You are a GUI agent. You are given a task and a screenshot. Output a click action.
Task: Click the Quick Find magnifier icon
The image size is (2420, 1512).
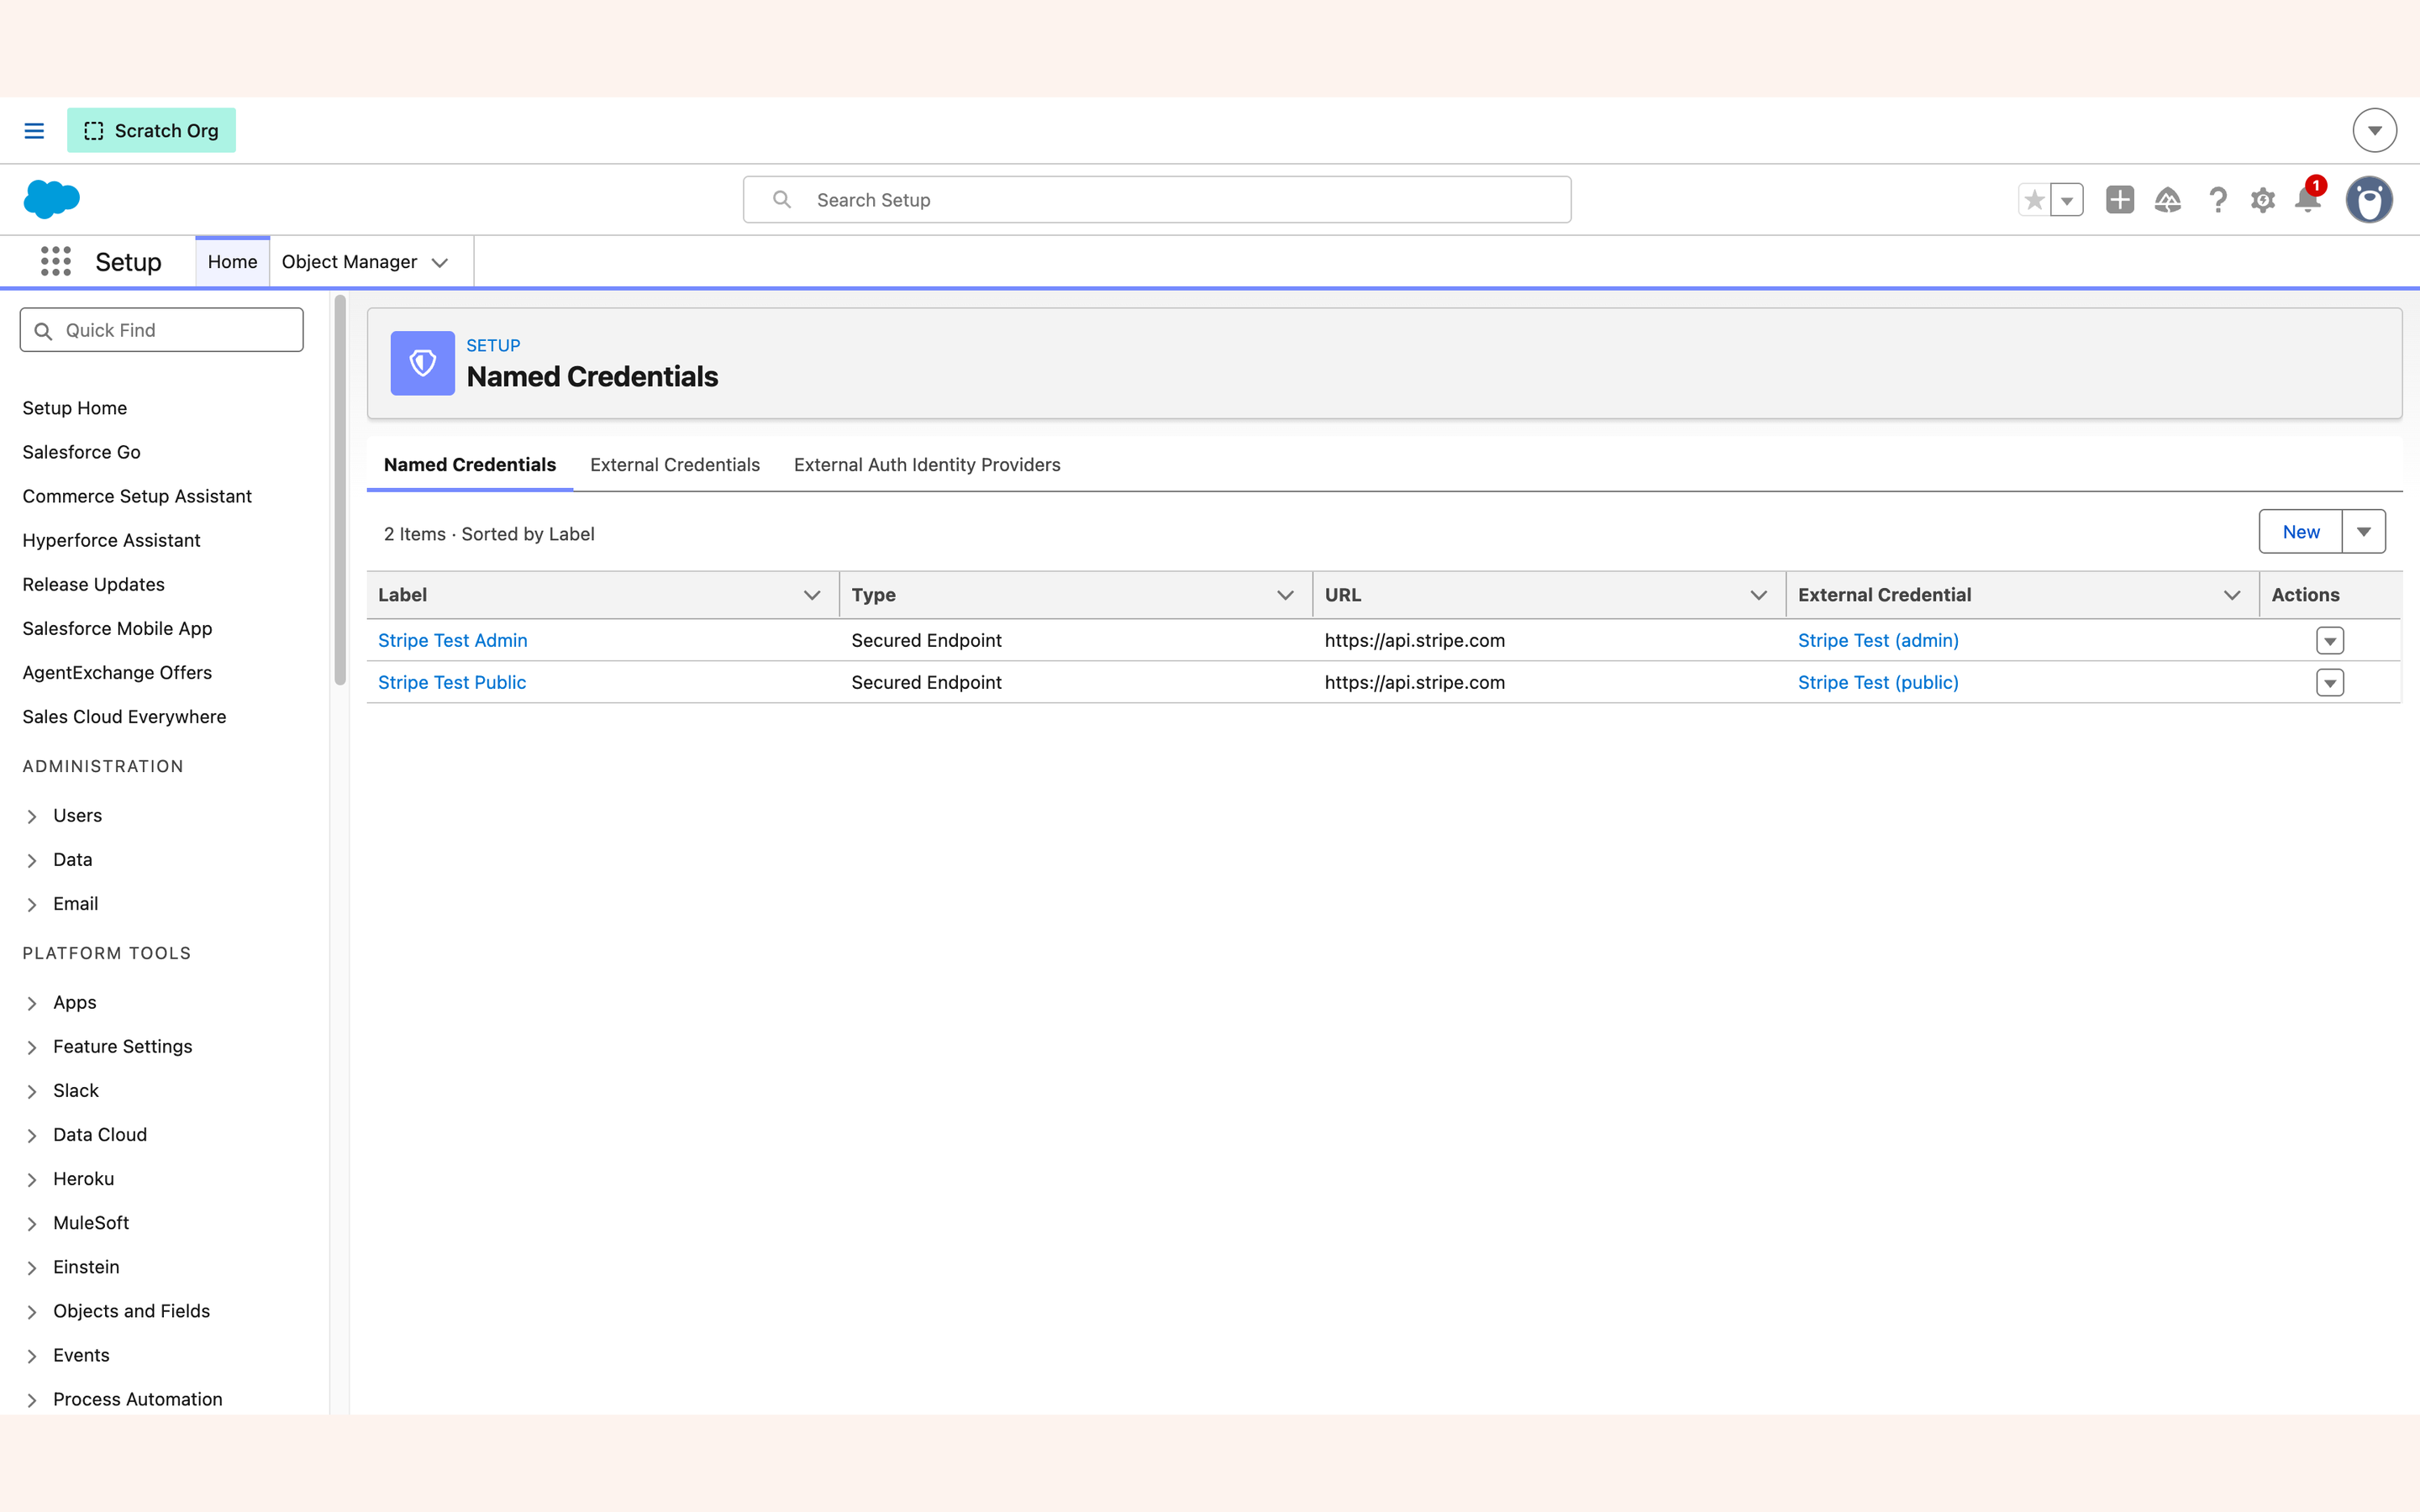tap(43, 331)
